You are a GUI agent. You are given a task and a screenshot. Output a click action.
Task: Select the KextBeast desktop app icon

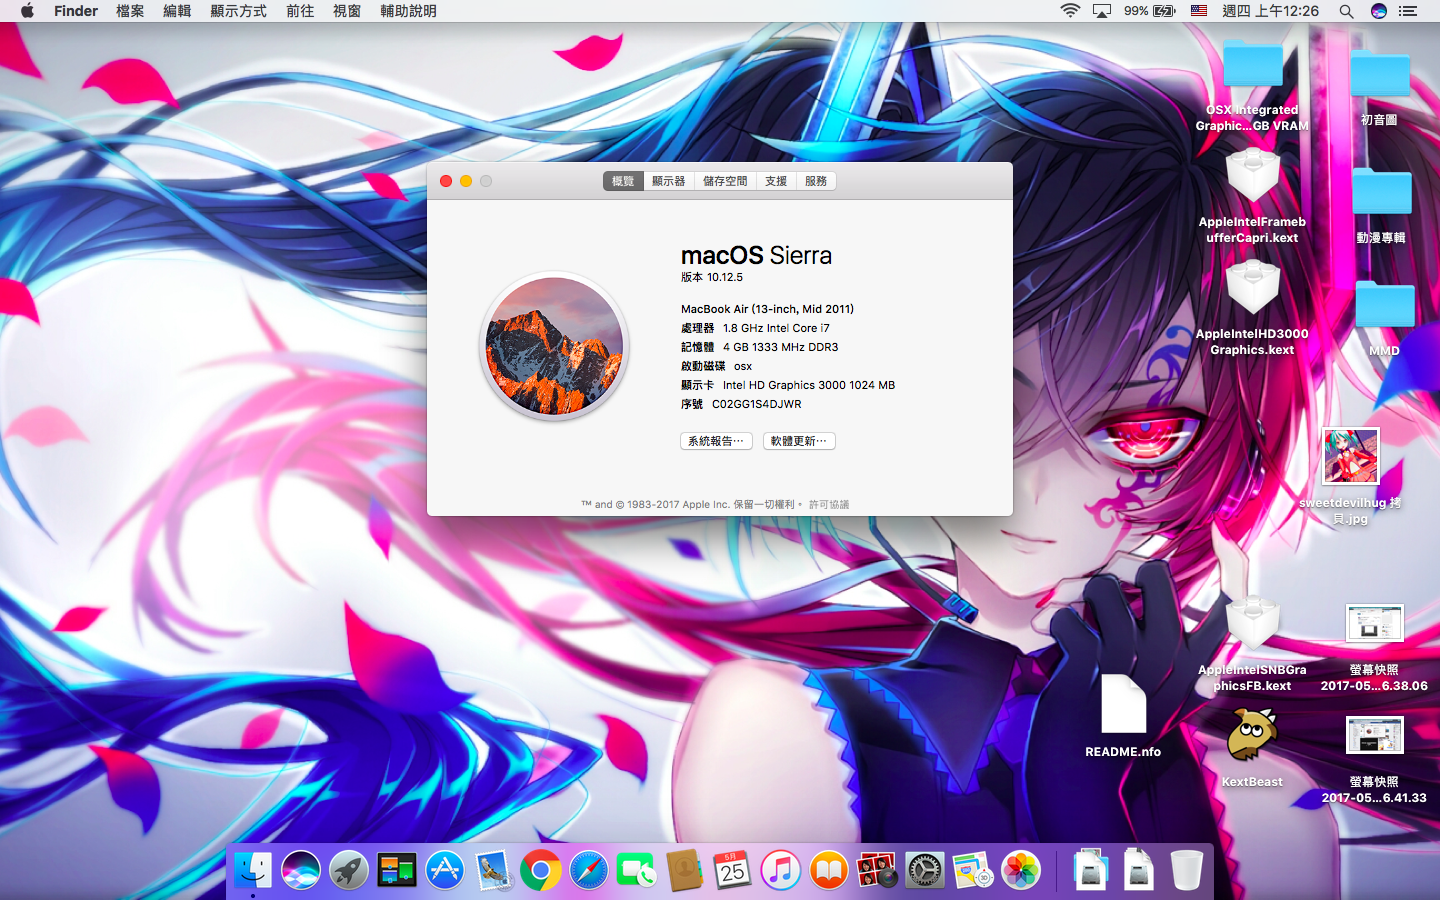click(x=1252, y=736)
